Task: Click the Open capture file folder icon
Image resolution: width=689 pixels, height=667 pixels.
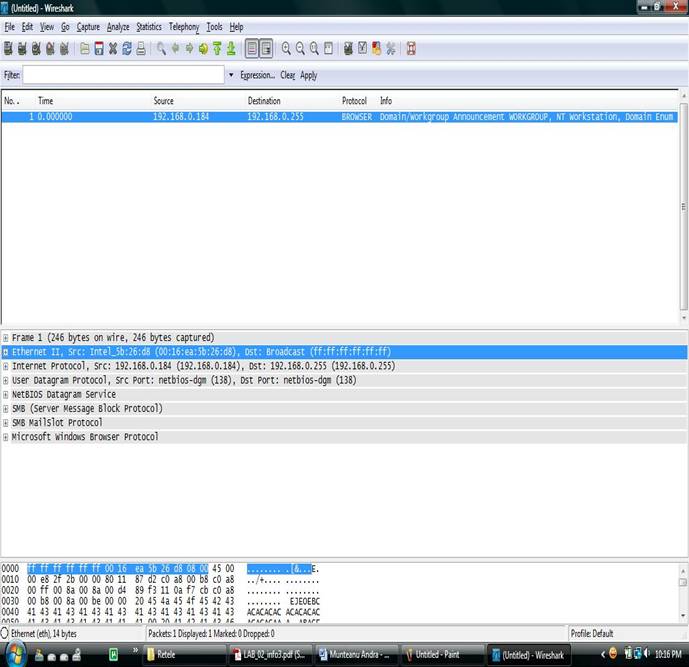Action: click(85, 48)
